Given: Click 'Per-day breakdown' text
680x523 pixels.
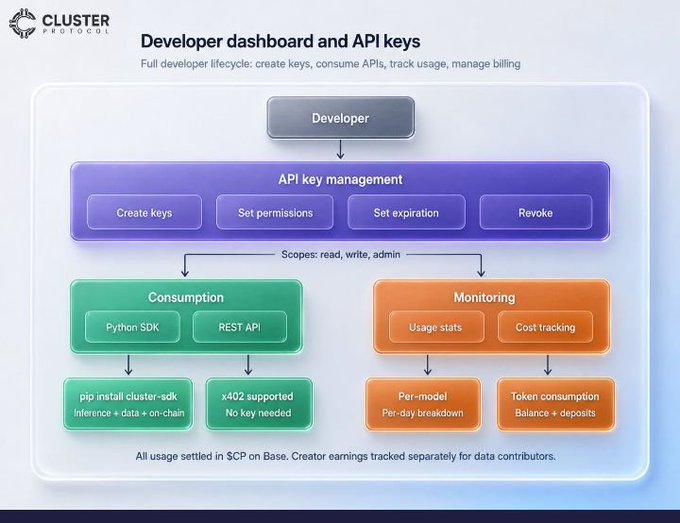Looking at the screenshot, I should (x=423, y=413).
